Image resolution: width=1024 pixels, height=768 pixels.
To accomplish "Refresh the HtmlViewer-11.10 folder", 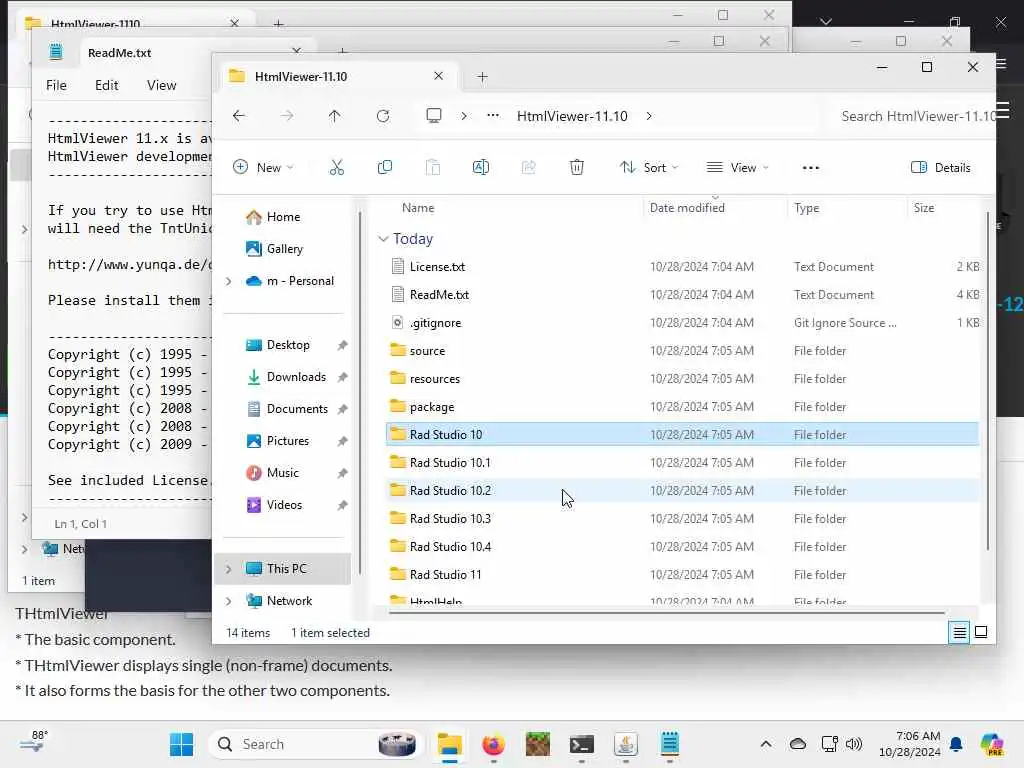I will coord(383,116).
